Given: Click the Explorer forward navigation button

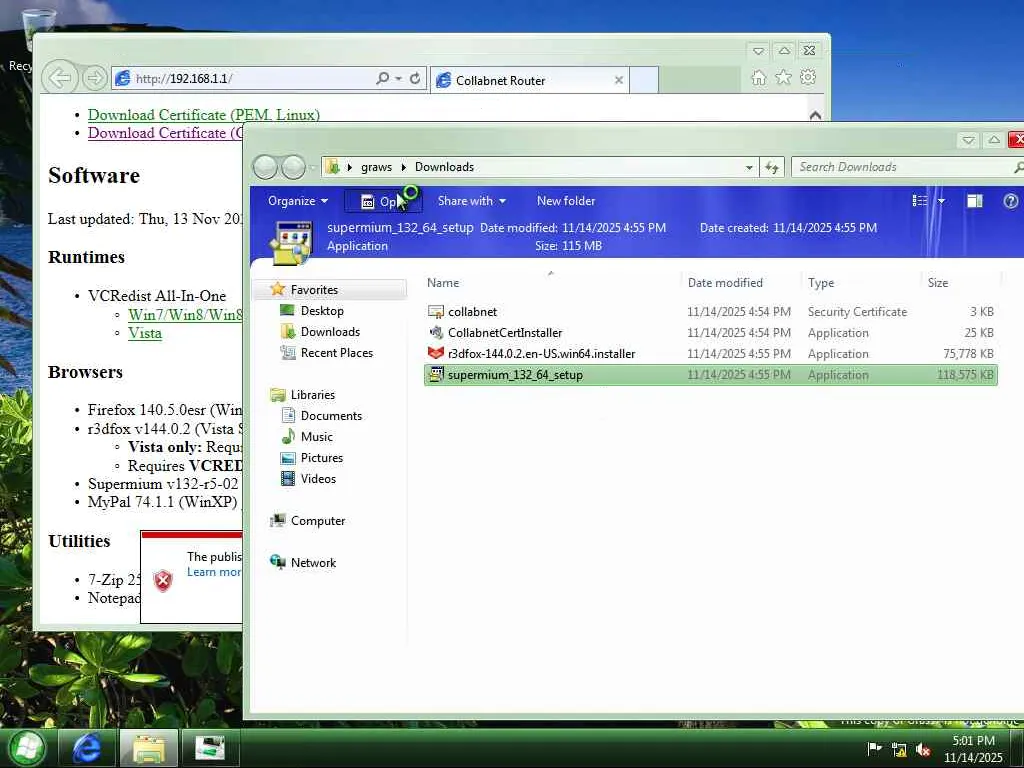Looking at the screenshot, I should click(293, 167).
